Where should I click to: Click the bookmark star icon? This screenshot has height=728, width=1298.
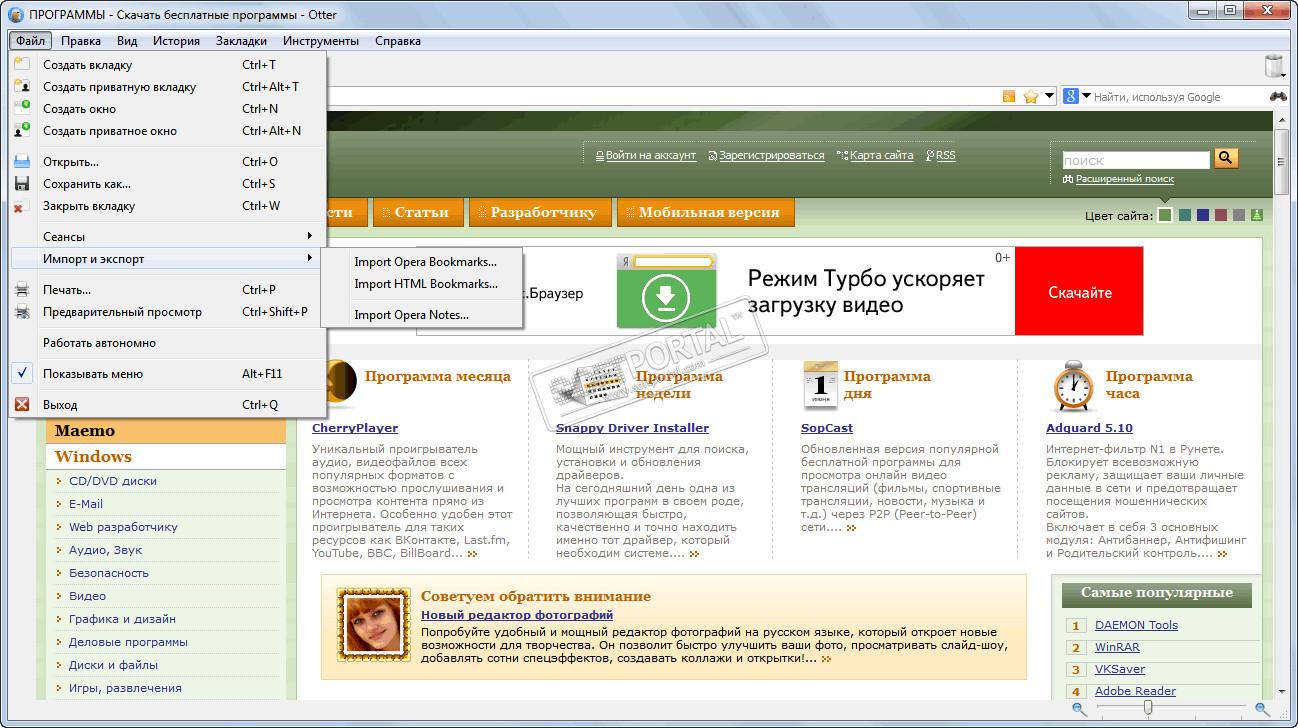pos(1031,97)
